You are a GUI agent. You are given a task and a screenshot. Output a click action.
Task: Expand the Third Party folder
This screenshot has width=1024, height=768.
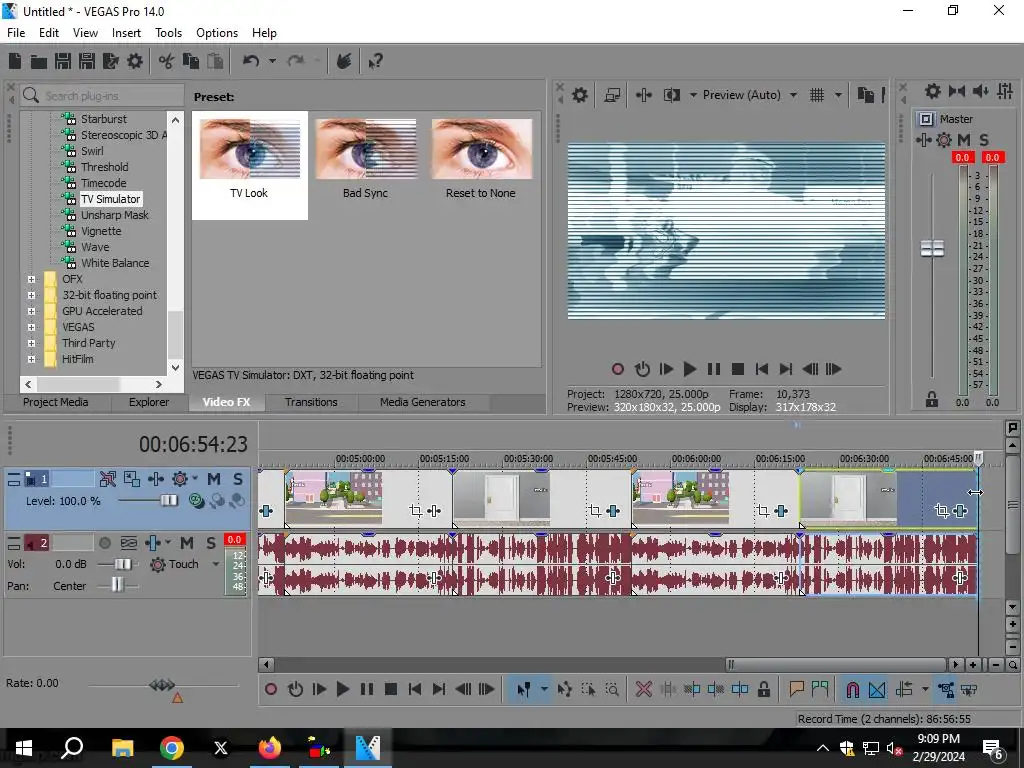pos(31,343)
